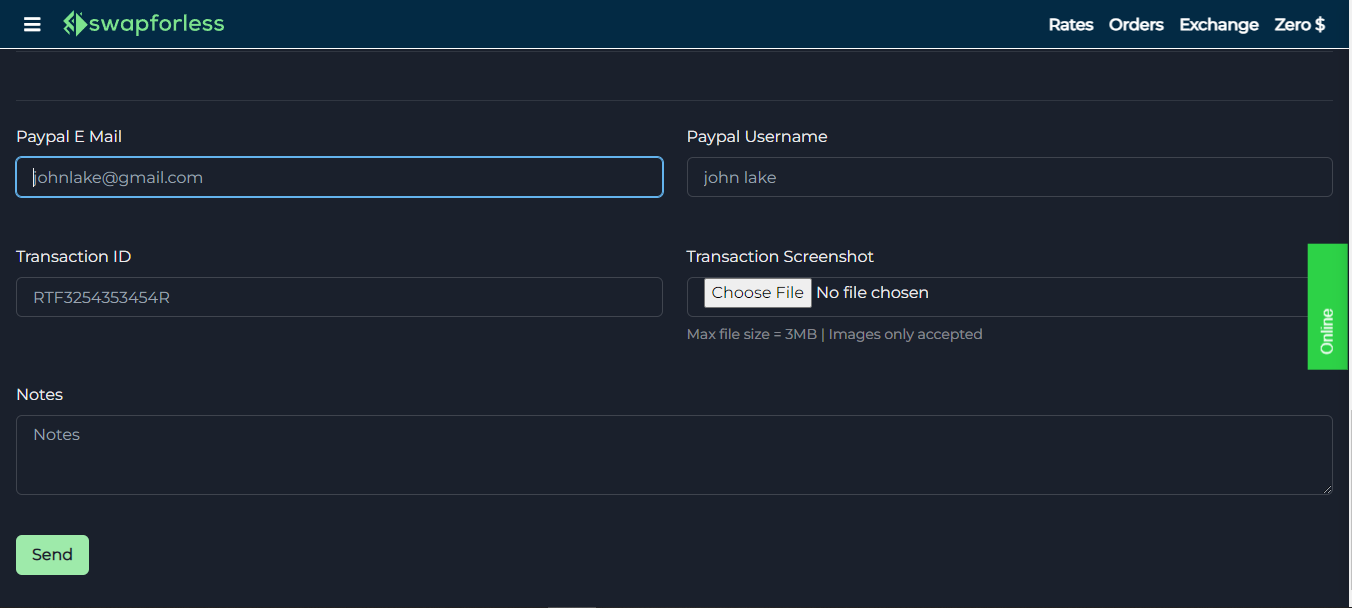
Task: Select the Transaction ID text box
Action: pyautogui.click(x=339, y=297)
